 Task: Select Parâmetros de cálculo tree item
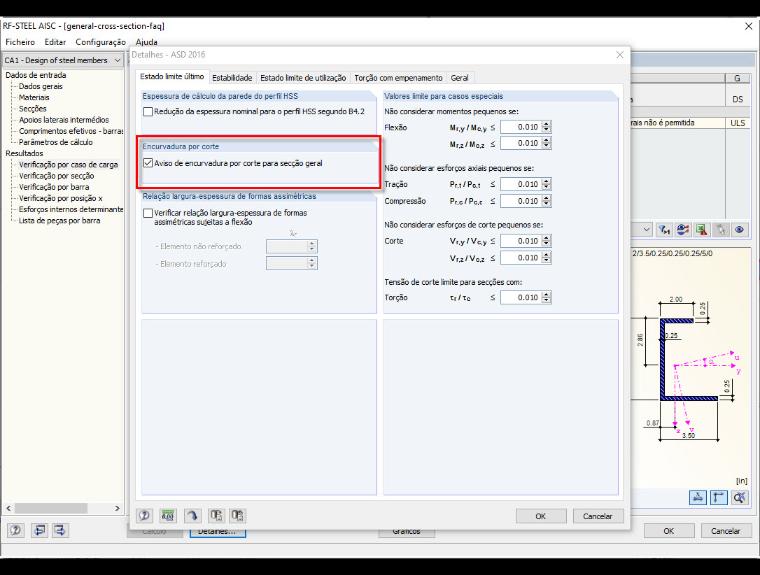[56, 142]
